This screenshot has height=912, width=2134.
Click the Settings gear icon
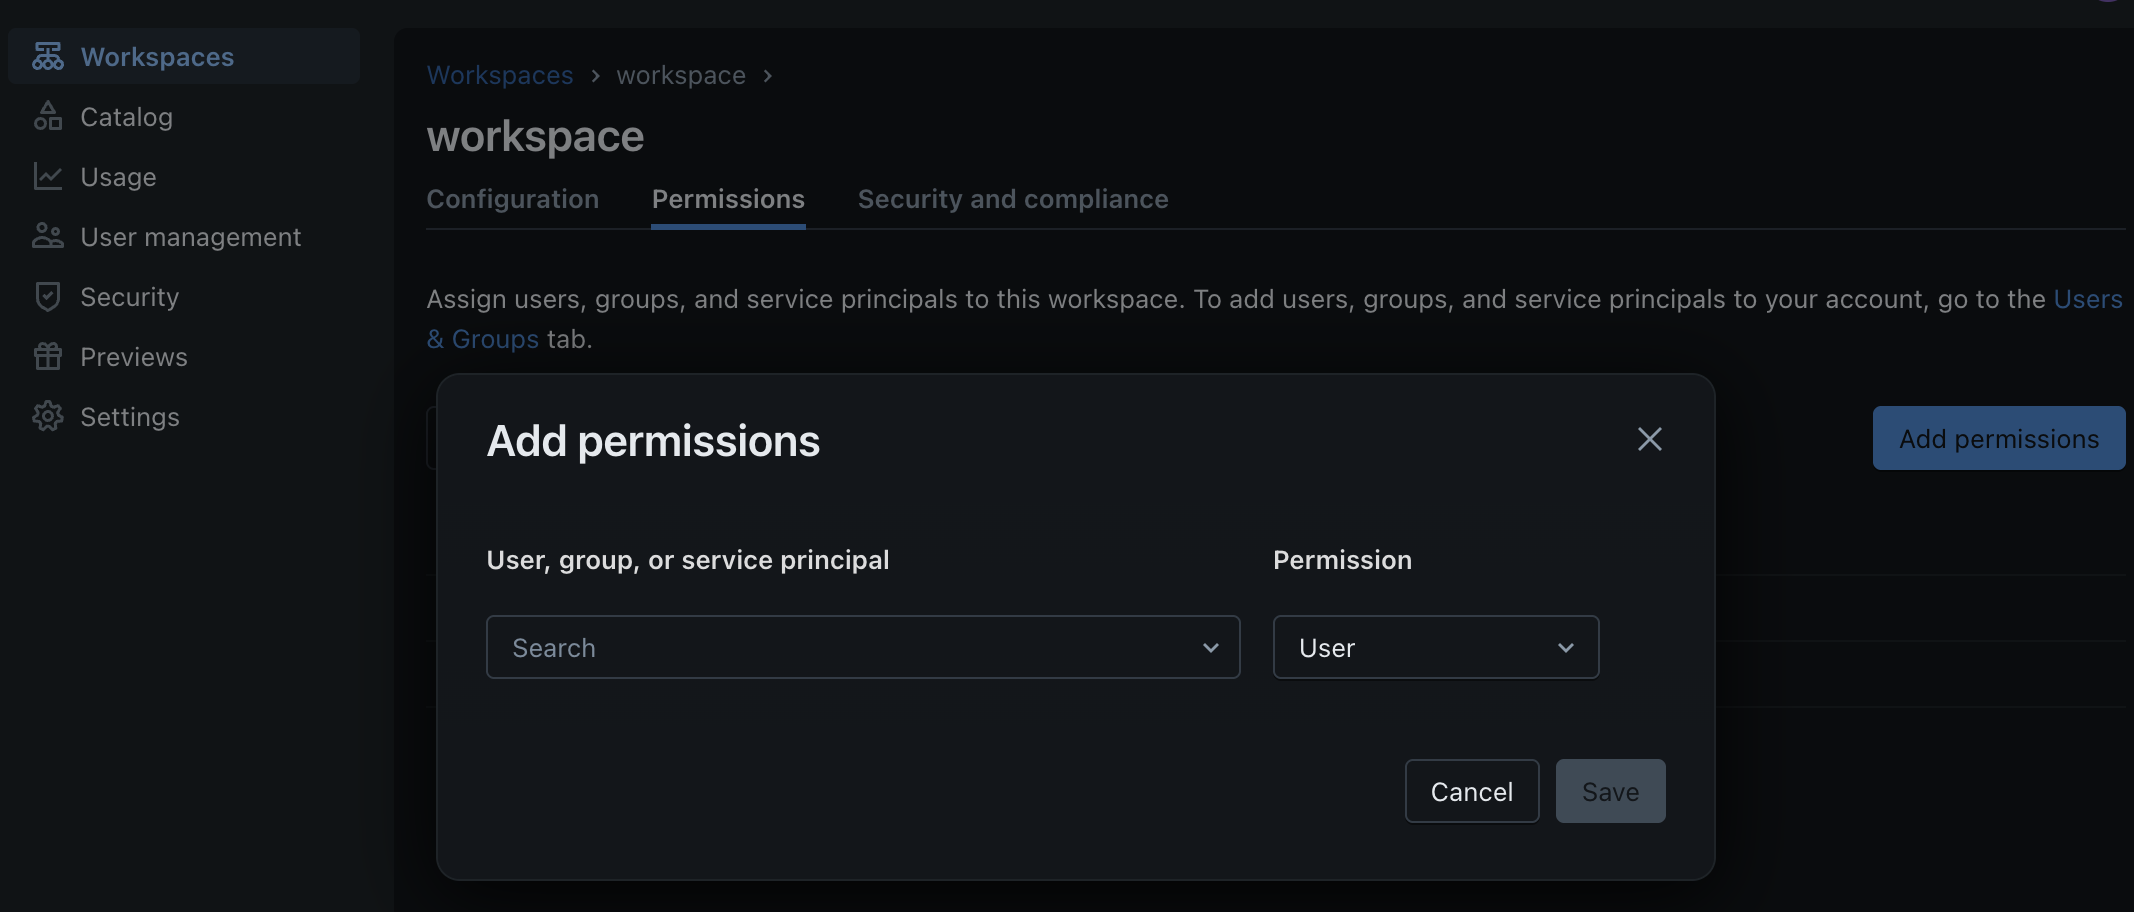pyautogui.click(x=47, y=417)
